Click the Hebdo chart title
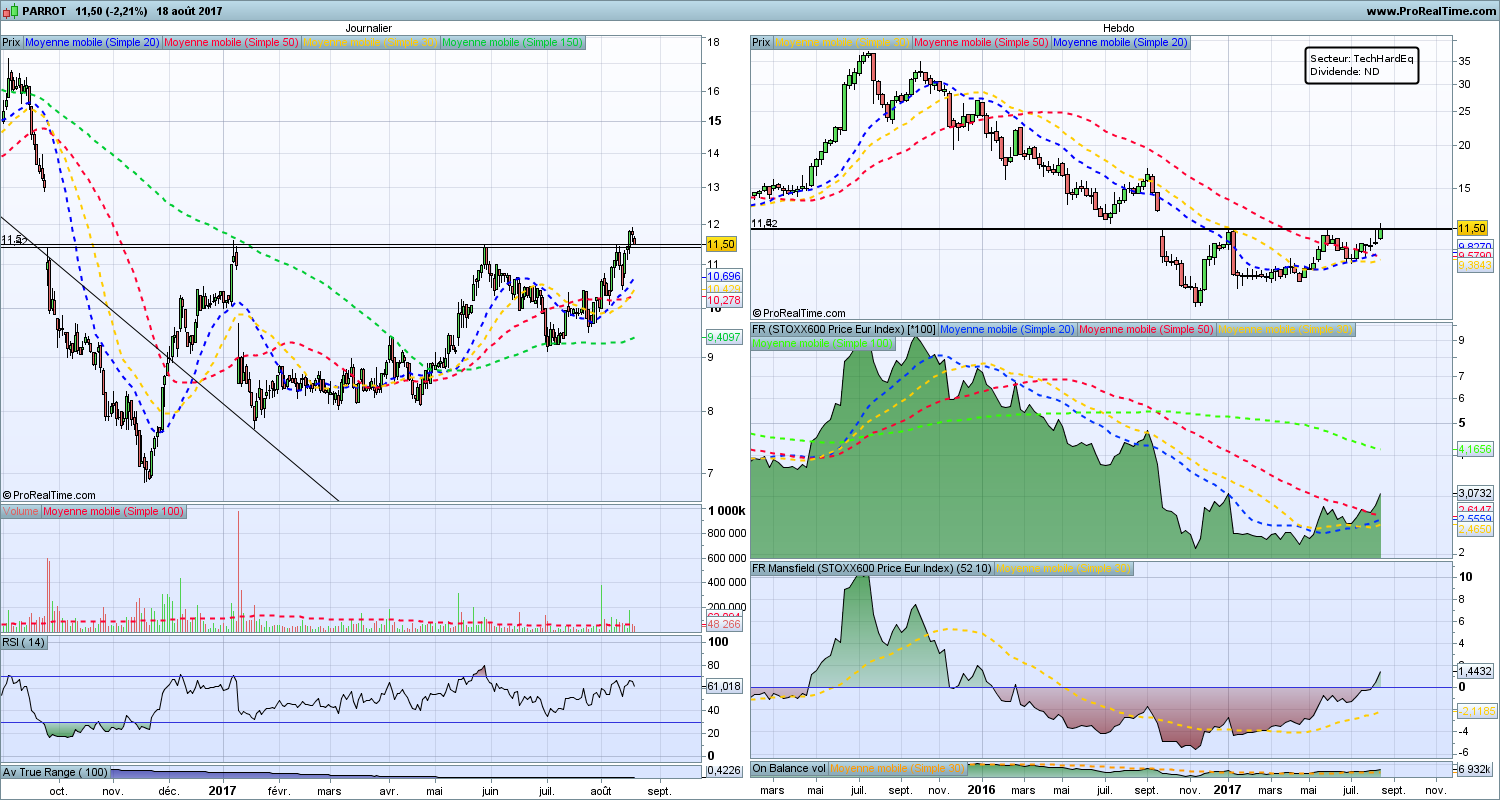 pyautogui.click(x=1118, y=29)
